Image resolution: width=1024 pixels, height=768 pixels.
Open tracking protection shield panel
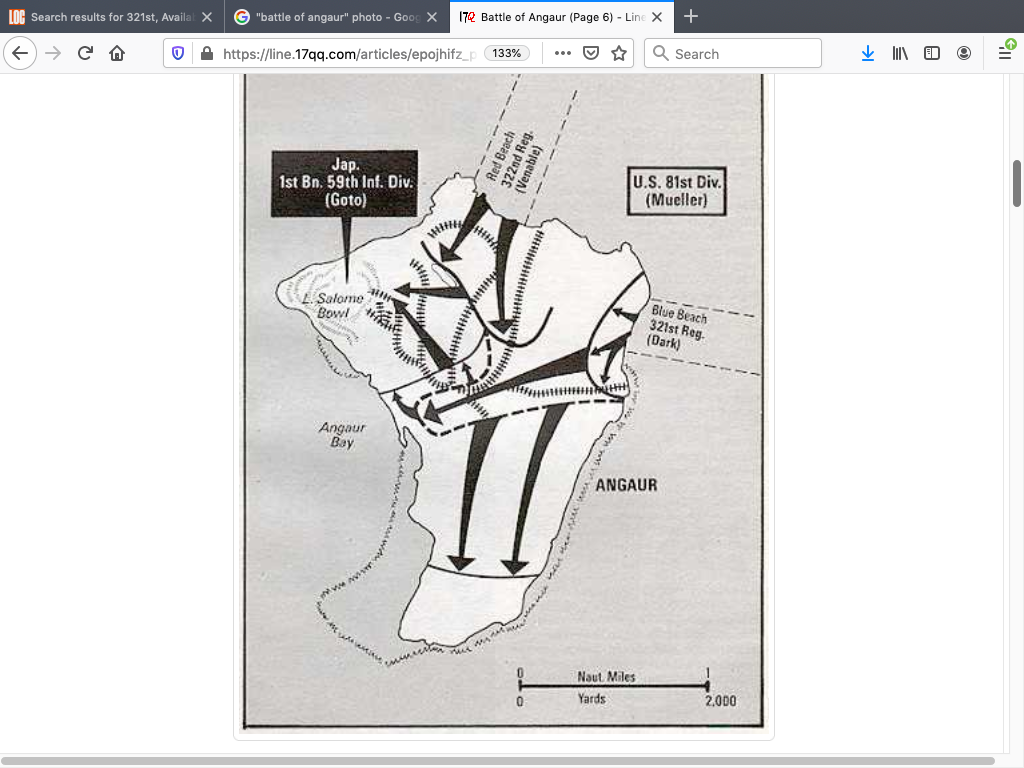[179, 54]
